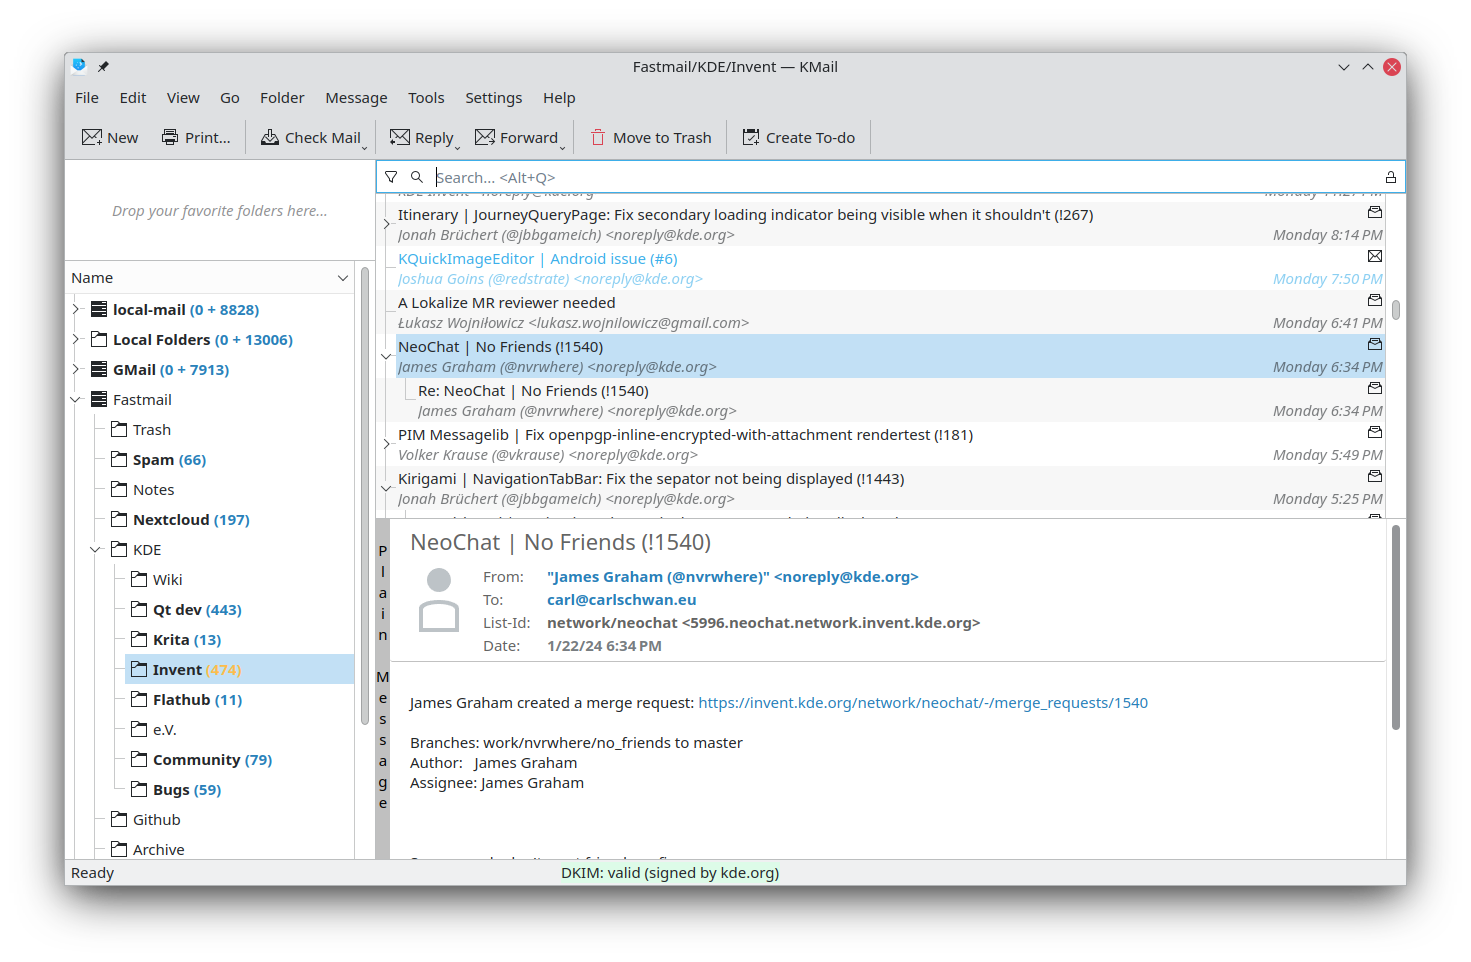Create a To-do from this message
This screenshot has height=962, width=1471.
(798, 137)
